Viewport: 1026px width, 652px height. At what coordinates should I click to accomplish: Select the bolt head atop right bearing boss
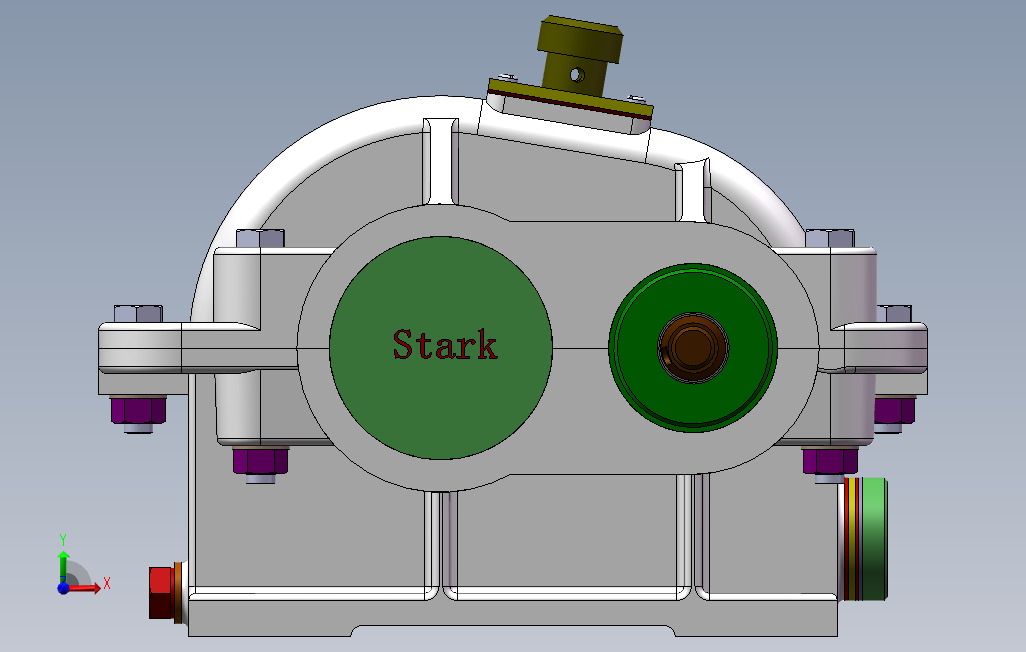(x=830, y=238)
